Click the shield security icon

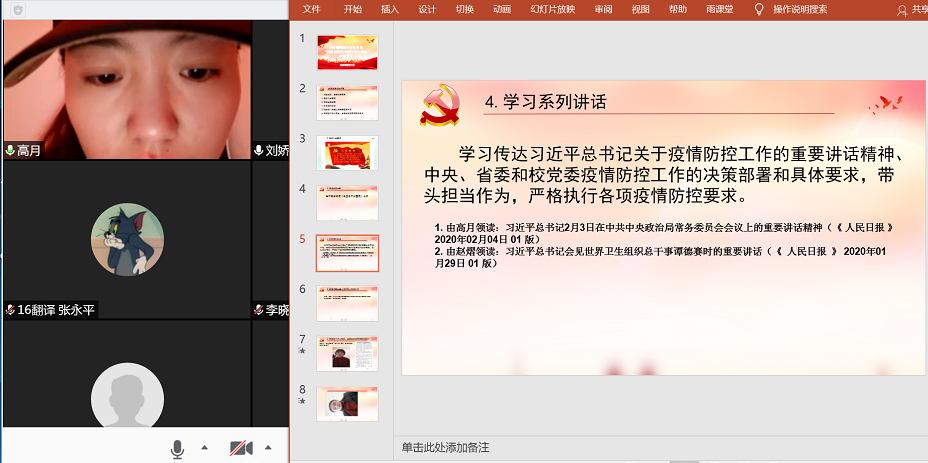tap(16, 9)
